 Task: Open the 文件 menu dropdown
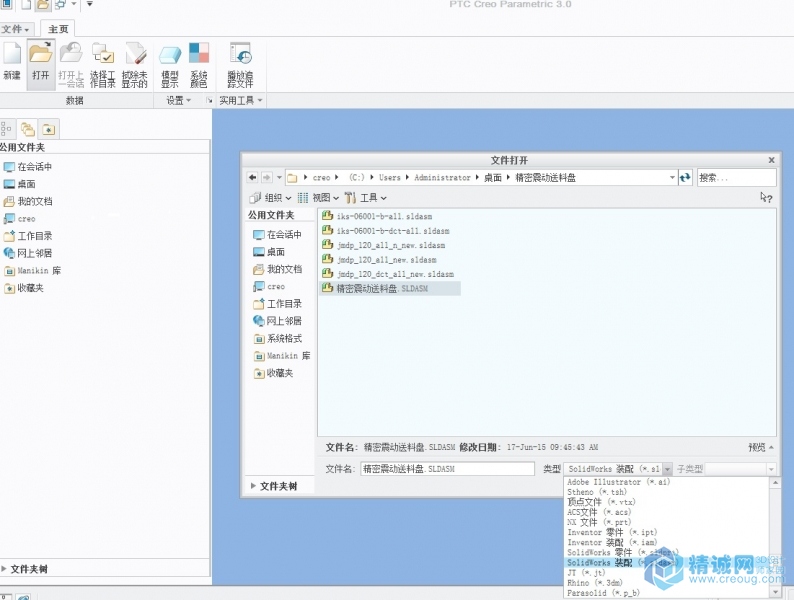coord(15,29)
